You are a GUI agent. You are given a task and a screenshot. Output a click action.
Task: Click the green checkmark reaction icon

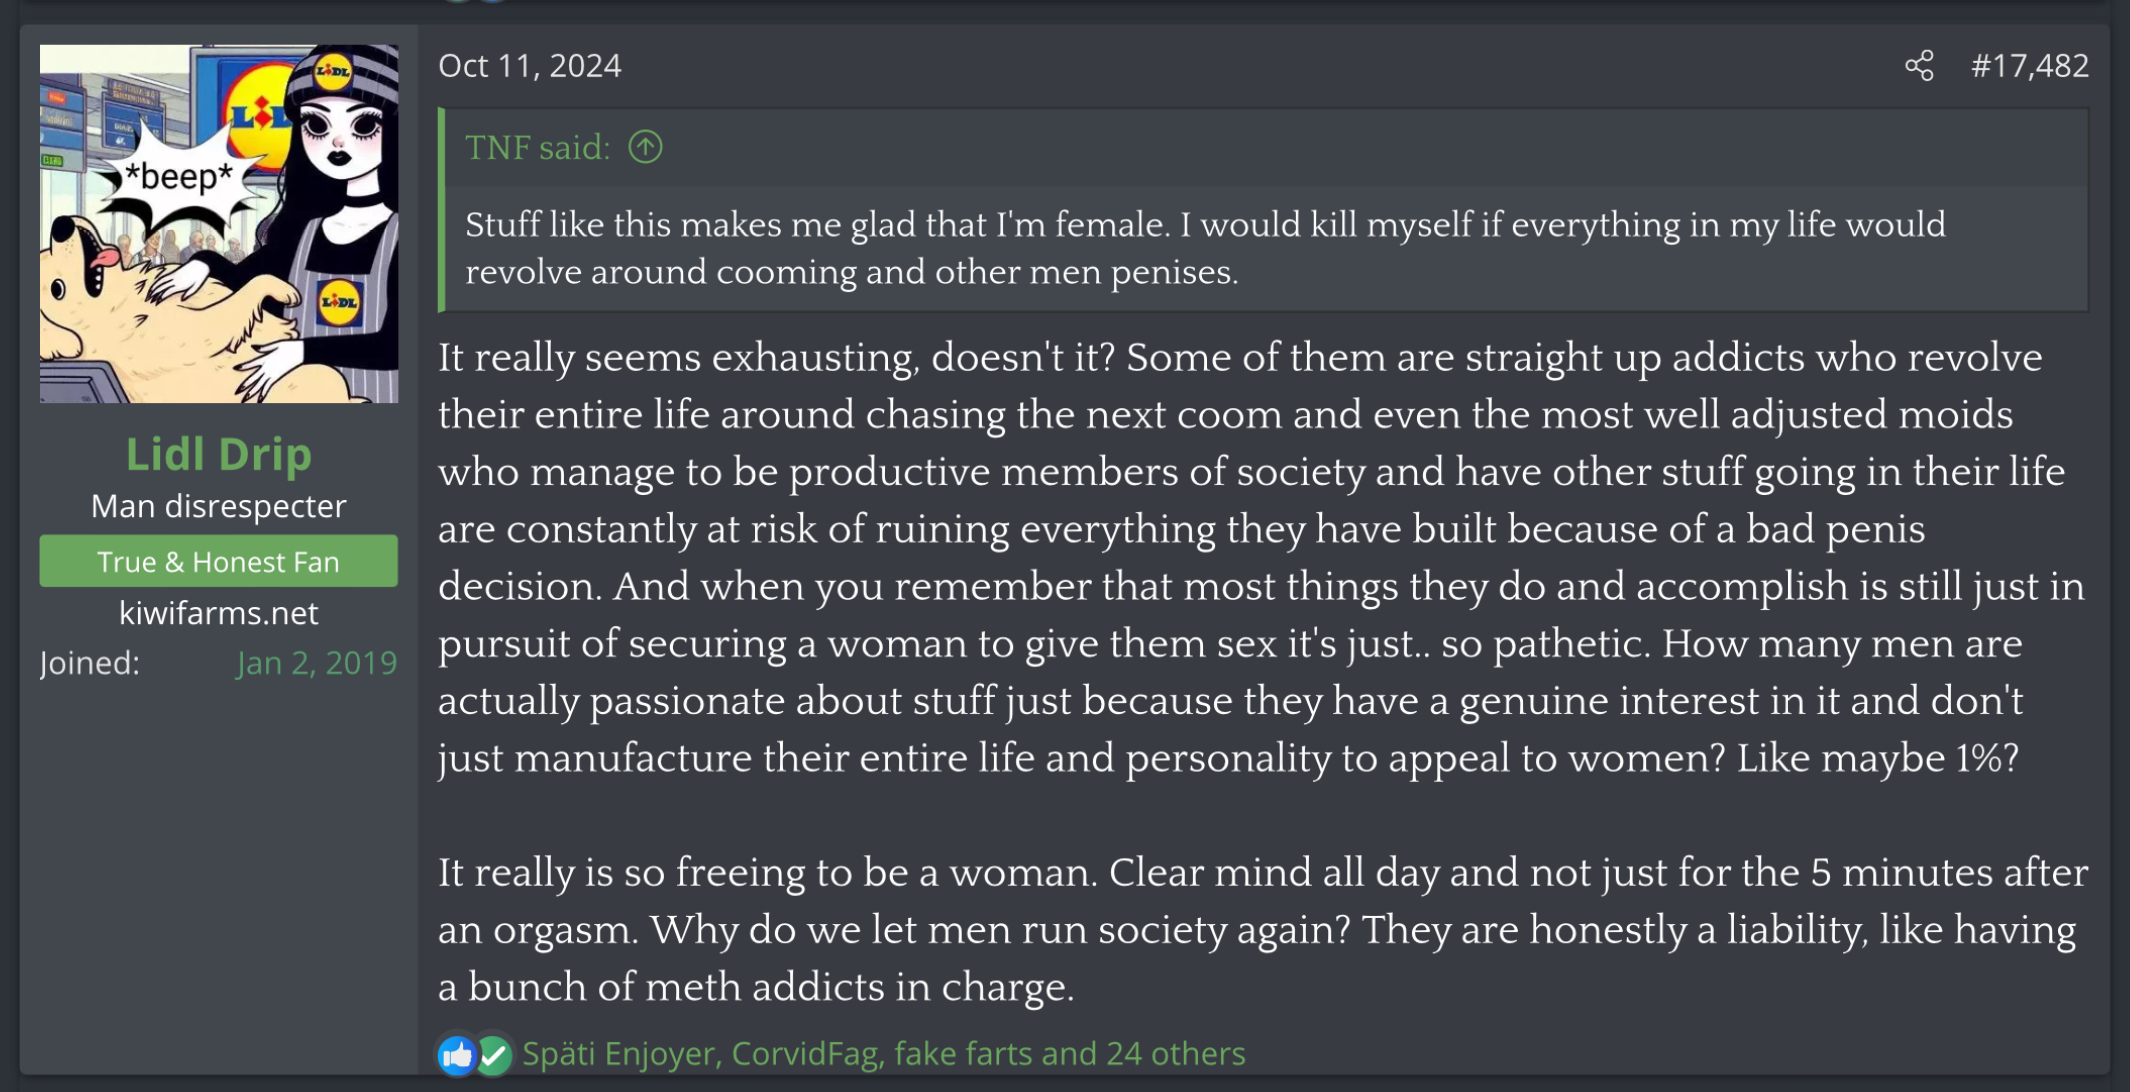click(494, 1055)
